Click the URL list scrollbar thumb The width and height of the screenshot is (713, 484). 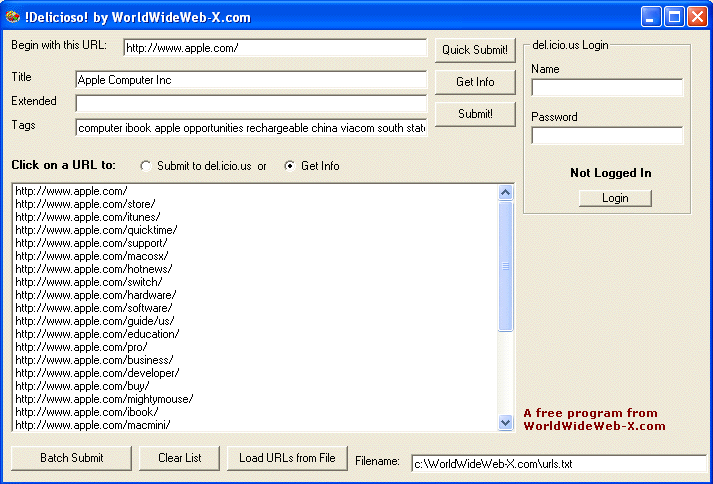tap(505, 267)
